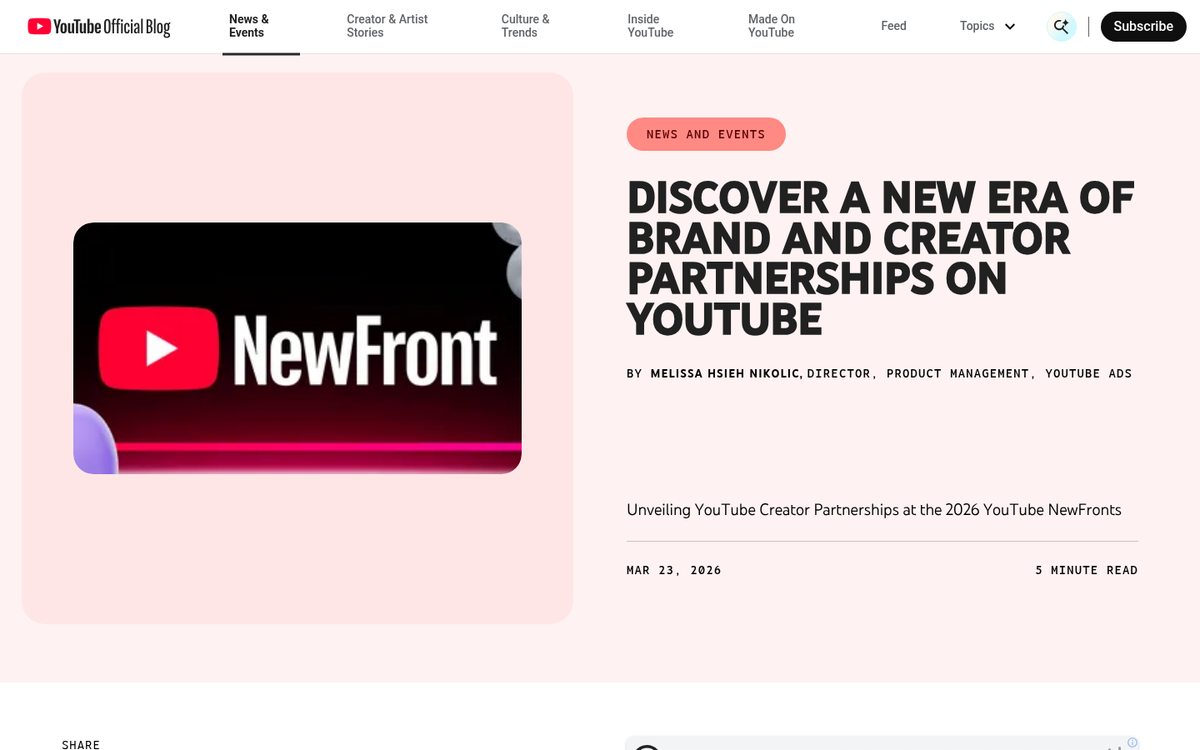The image size is (1200, 750).
Task: Click the NewFront article thumbnail
Action: click(x=297, y=347)
